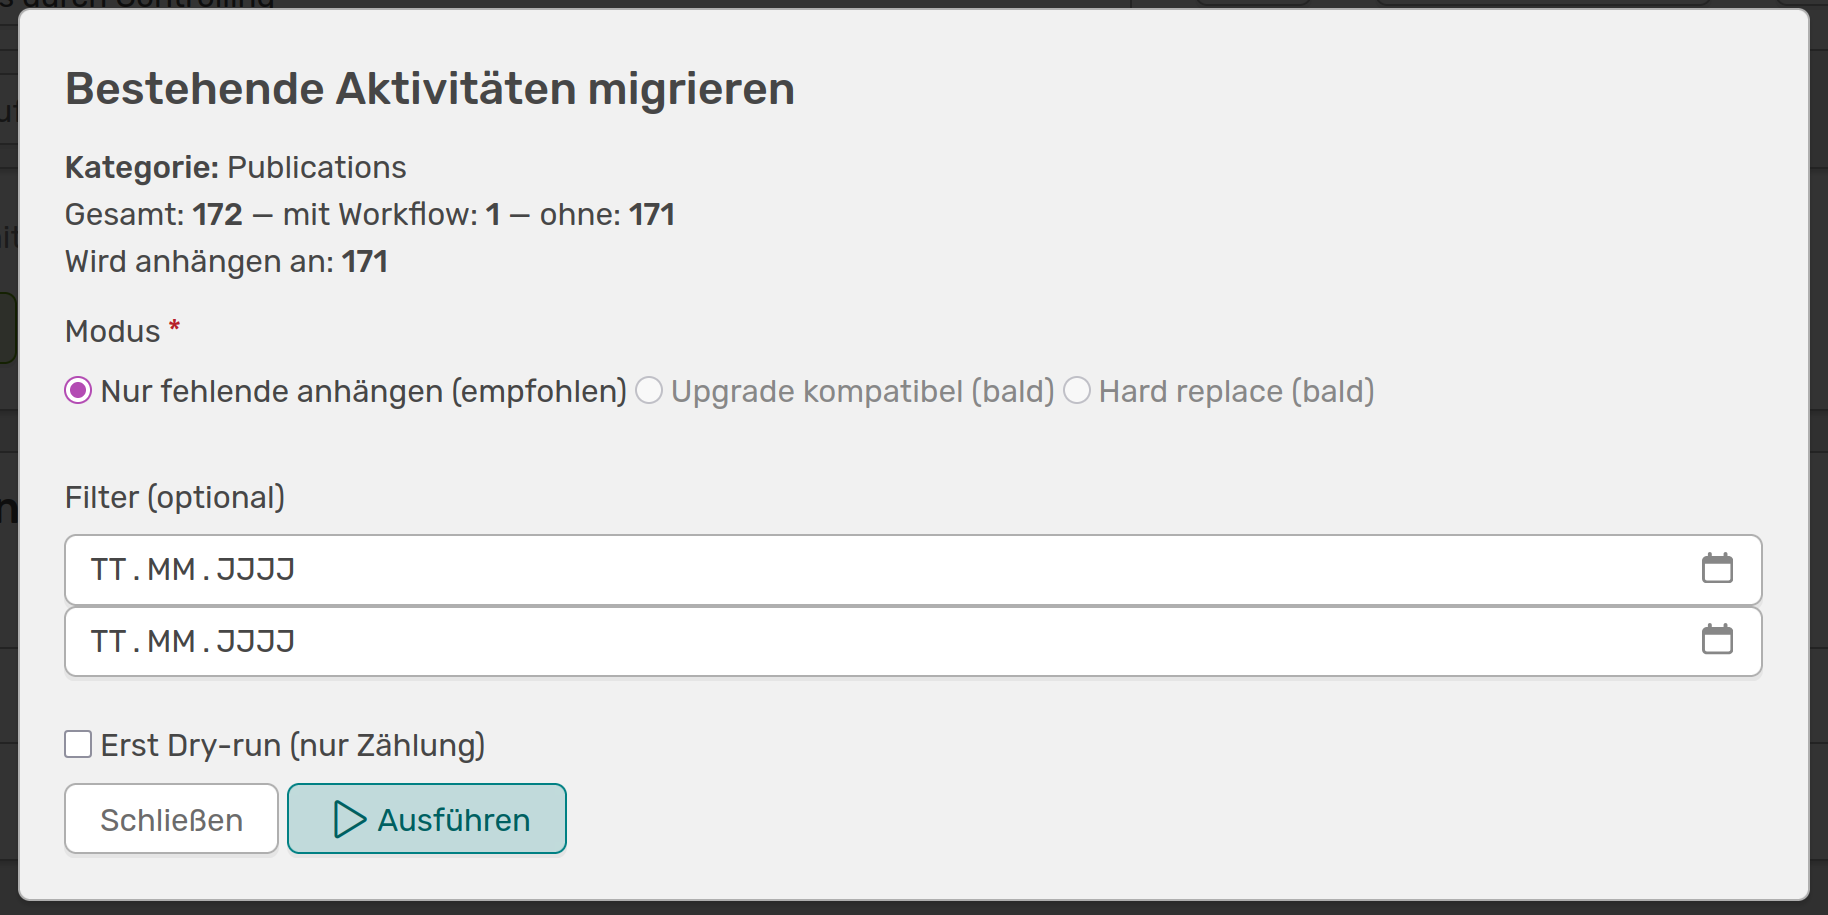Image resolution: width=1828 pixels, height=915 pixels.
Task: Focus the first date filter field
Action: pos(900,570)
